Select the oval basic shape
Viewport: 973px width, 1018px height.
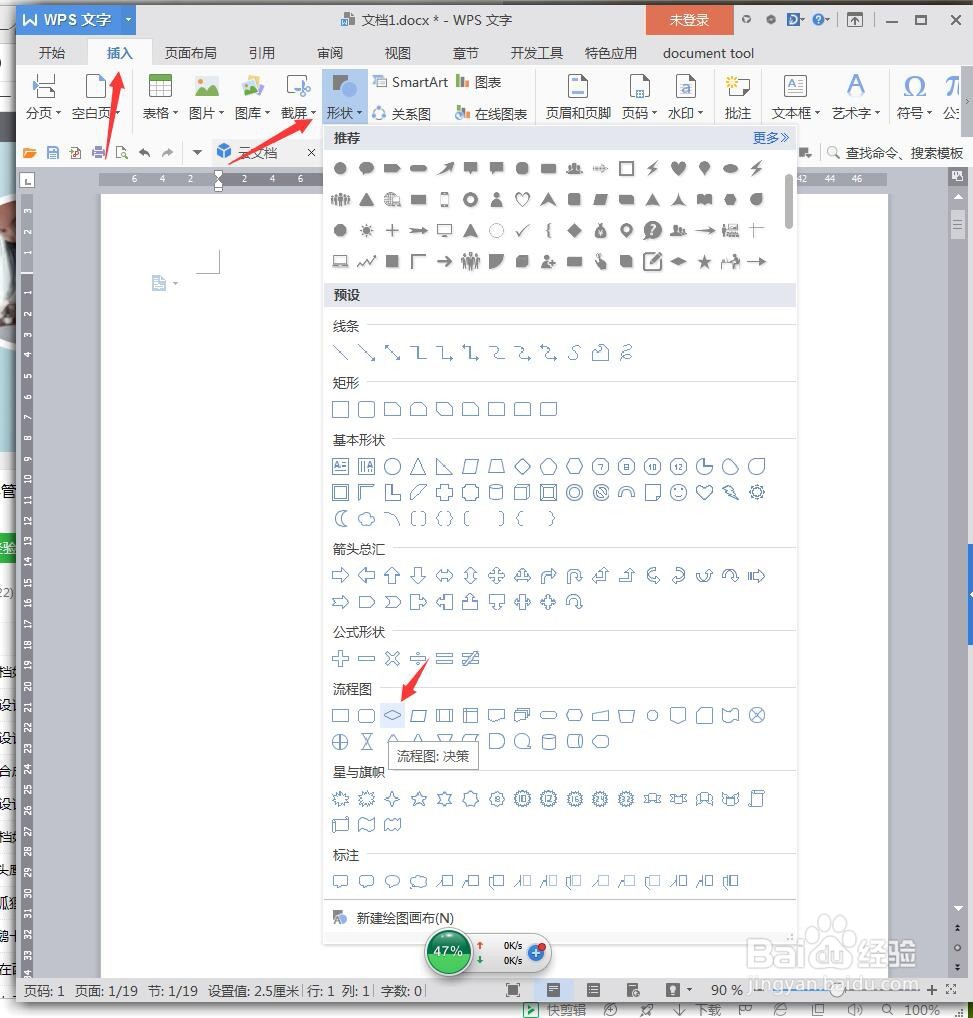pyautogui.click(x=392, y=466)
